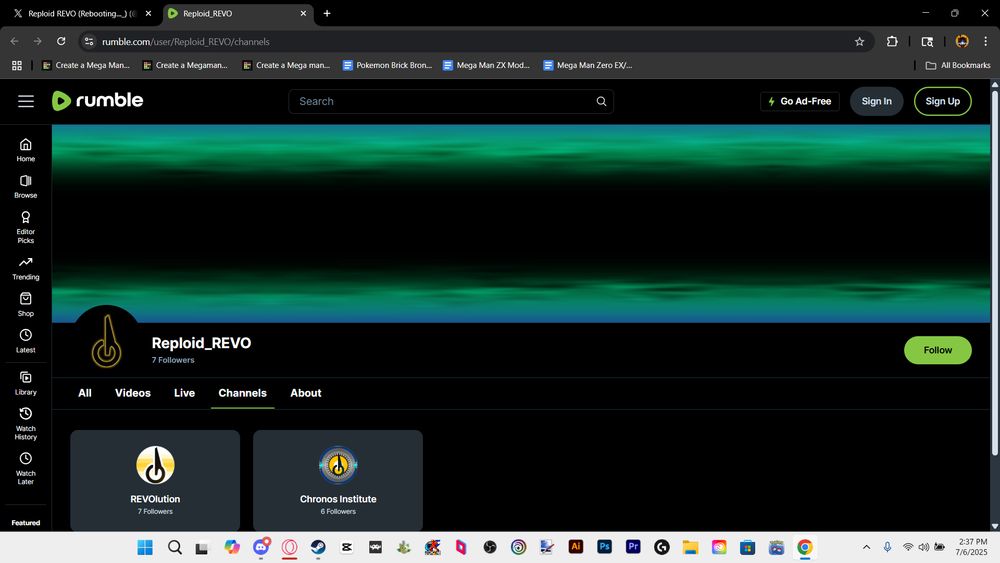Screen dimensions: 1000x563
Task: Open the Rumble hamburger menu
Action: pos(26,101)
